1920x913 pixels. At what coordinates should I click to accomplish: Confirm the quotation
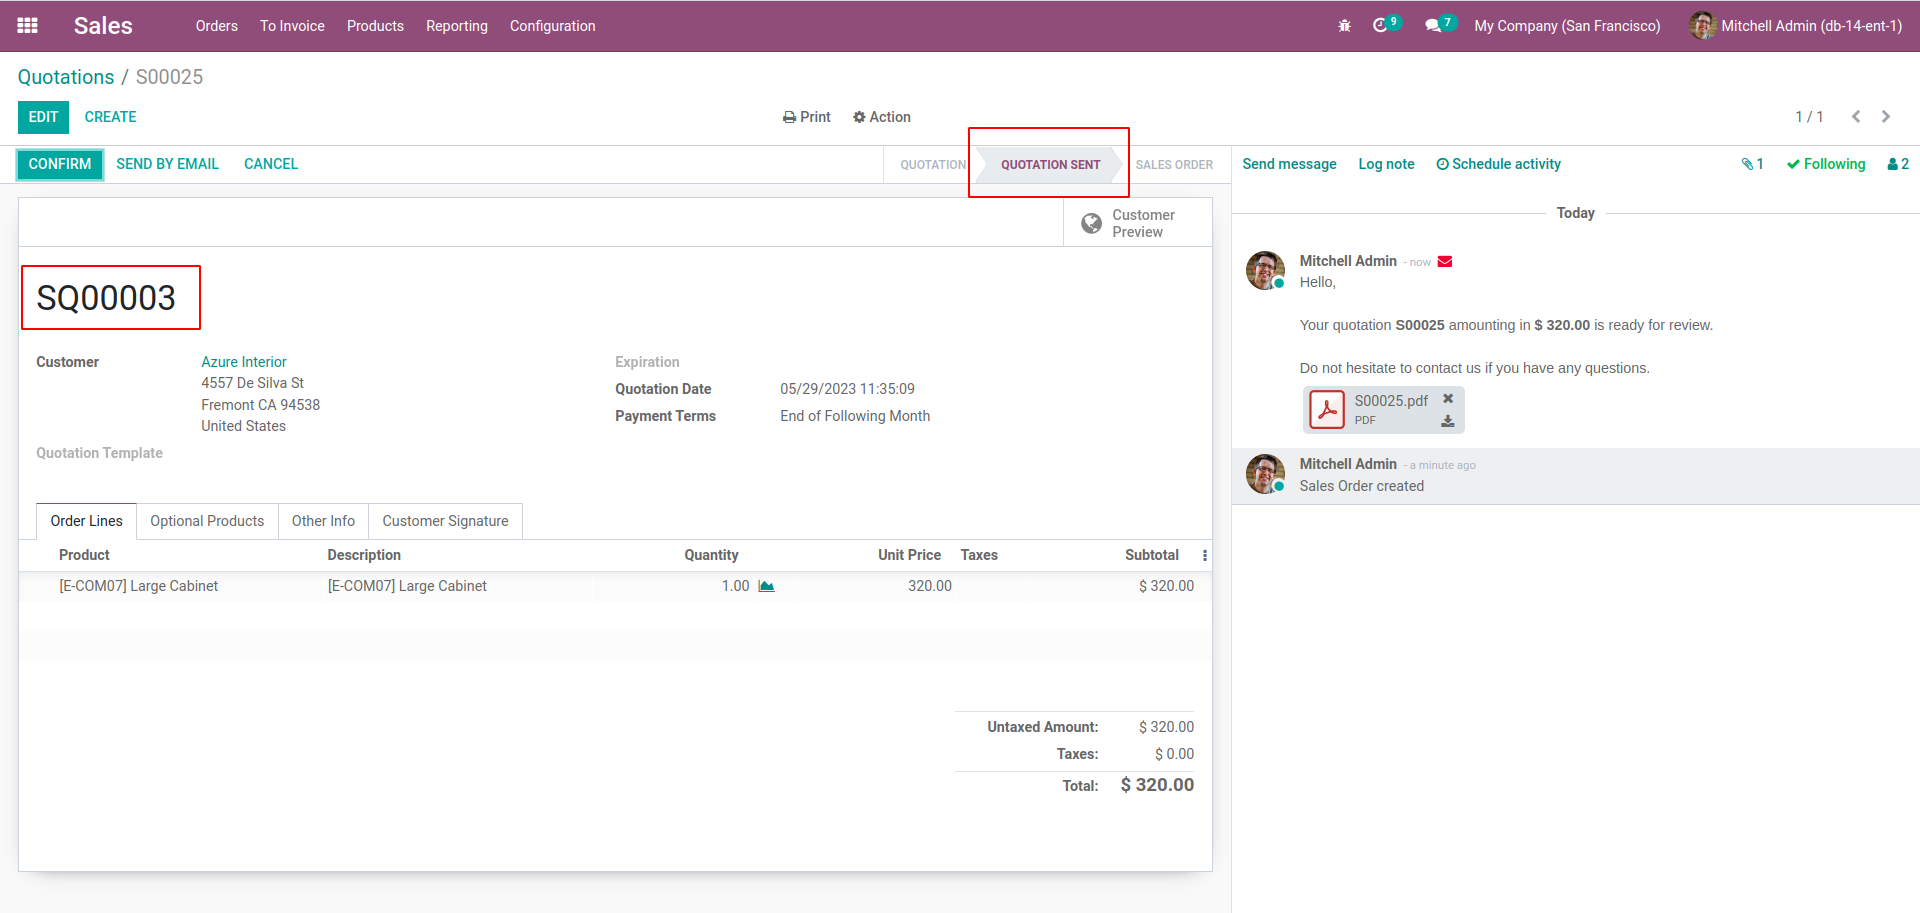point(60,164)
